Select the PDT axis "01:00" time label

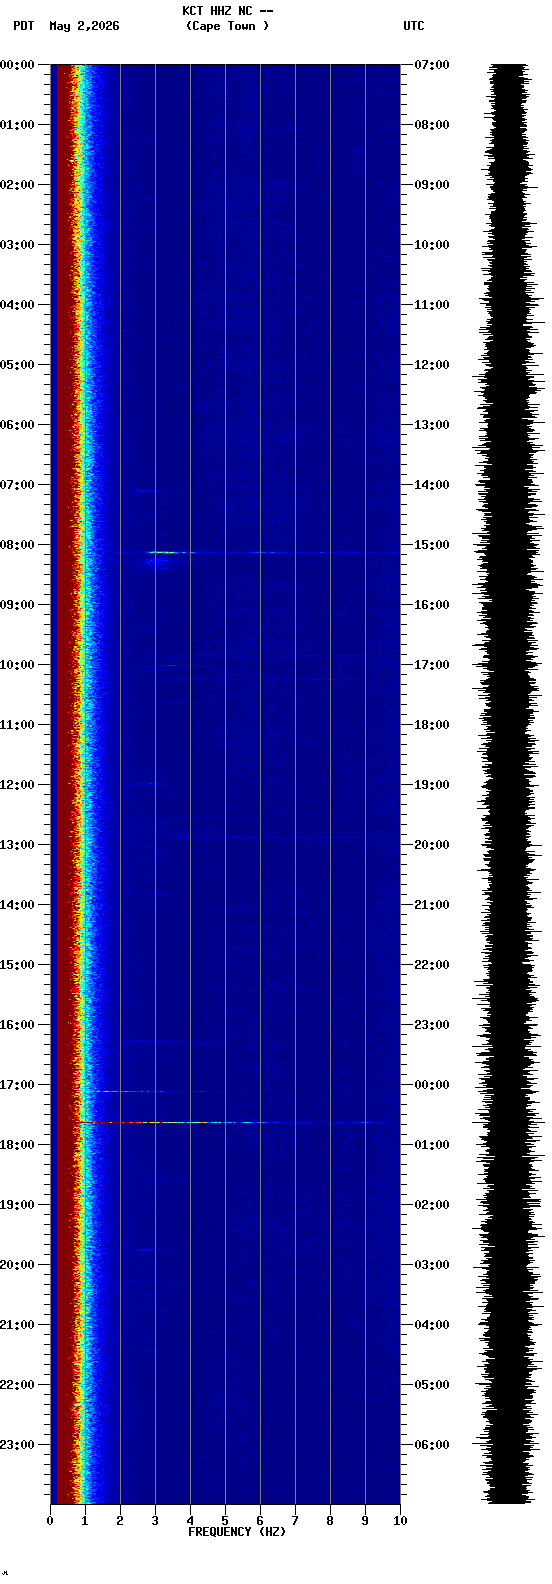(x=17, y=125)
